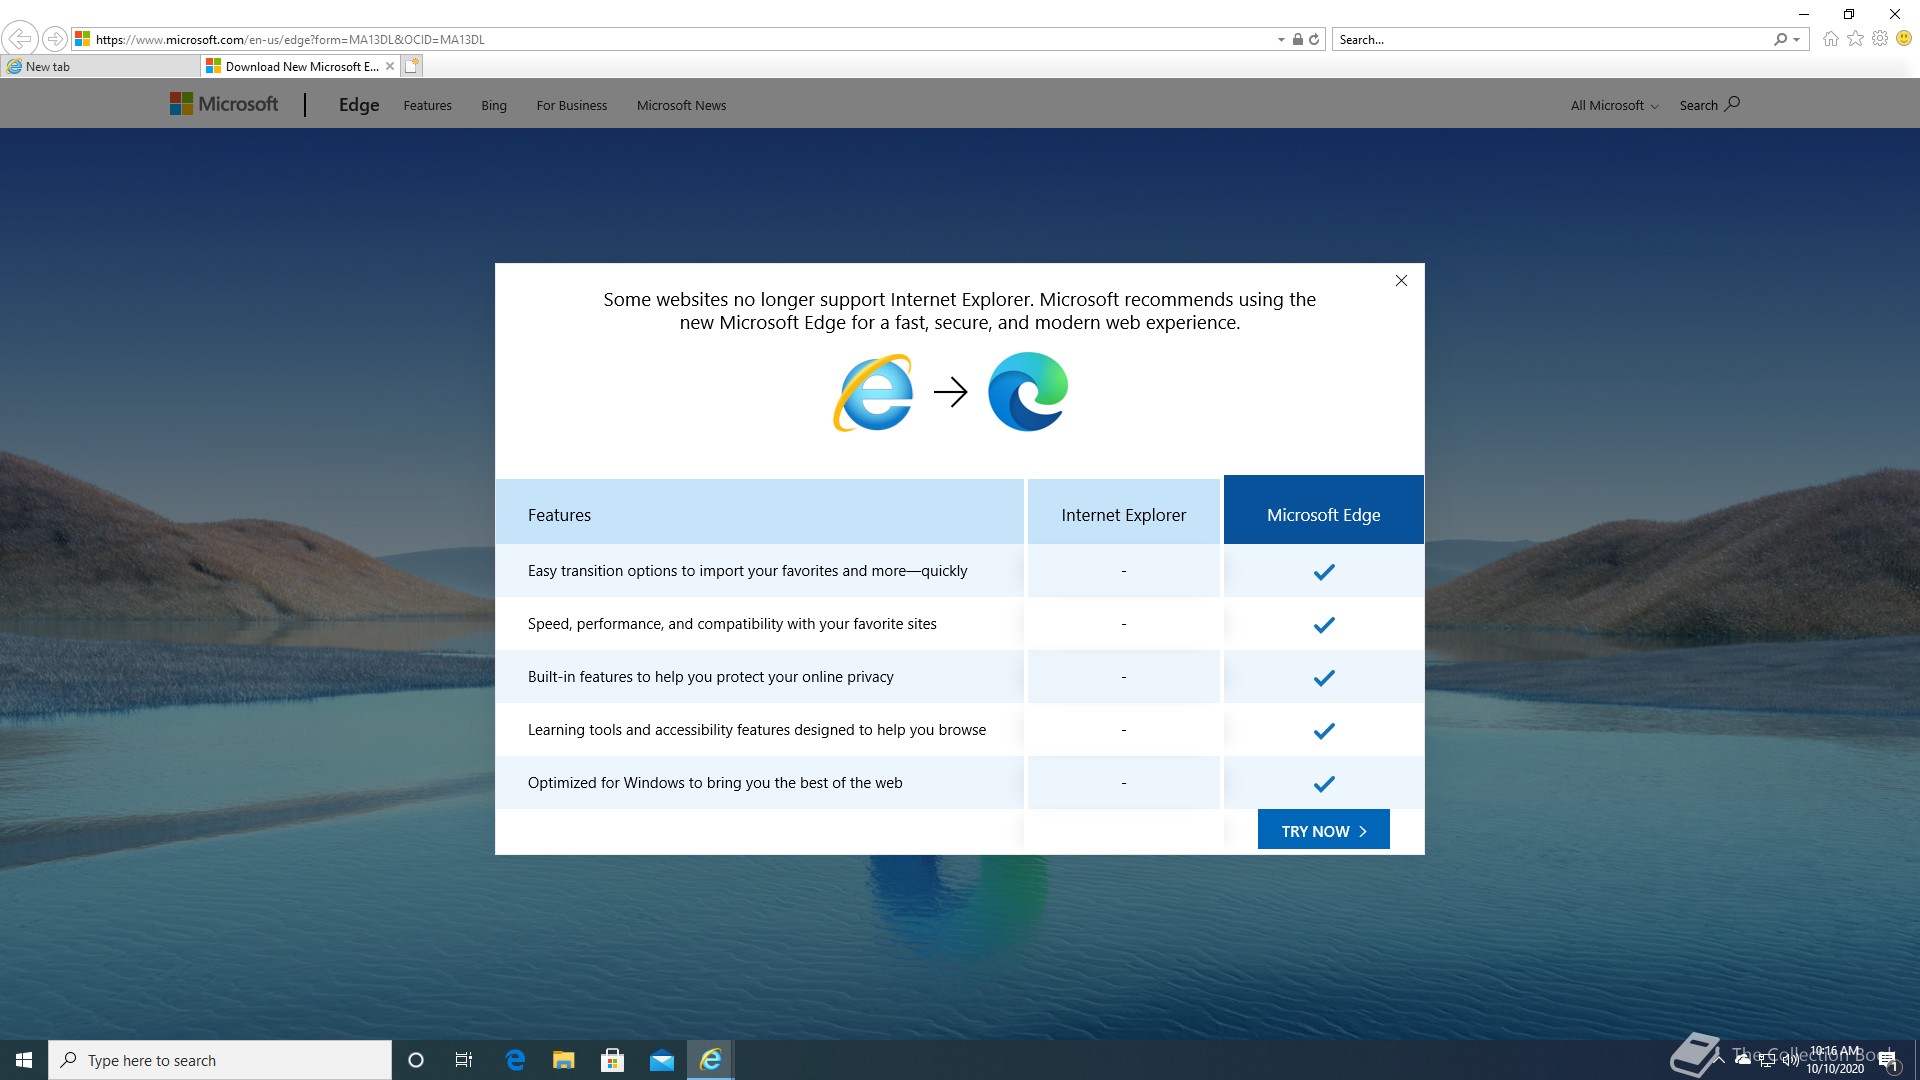Open favorites star icon
1920x1080 pixels.
click(x=1855, y=39)
